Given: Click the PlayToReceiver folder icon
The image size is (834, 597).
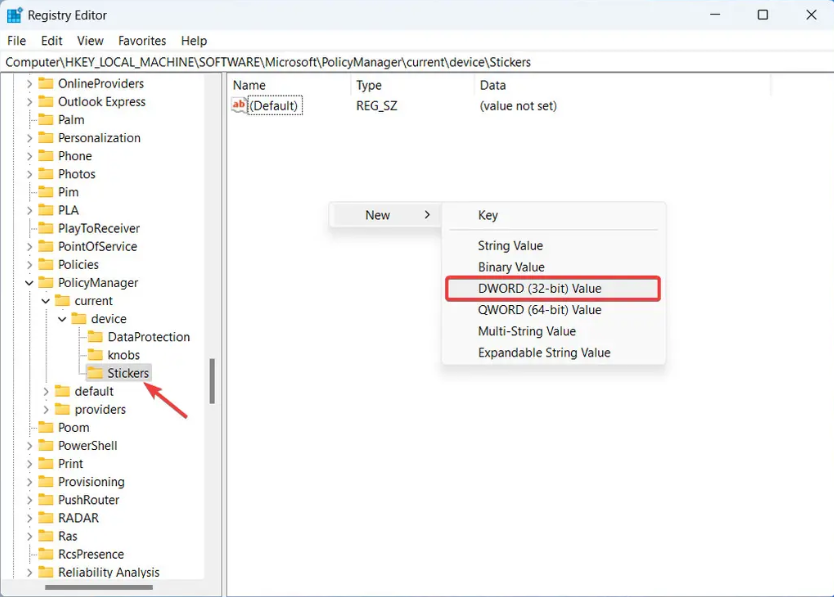Looking at the screenshot, I should click(x=46, y=228).
